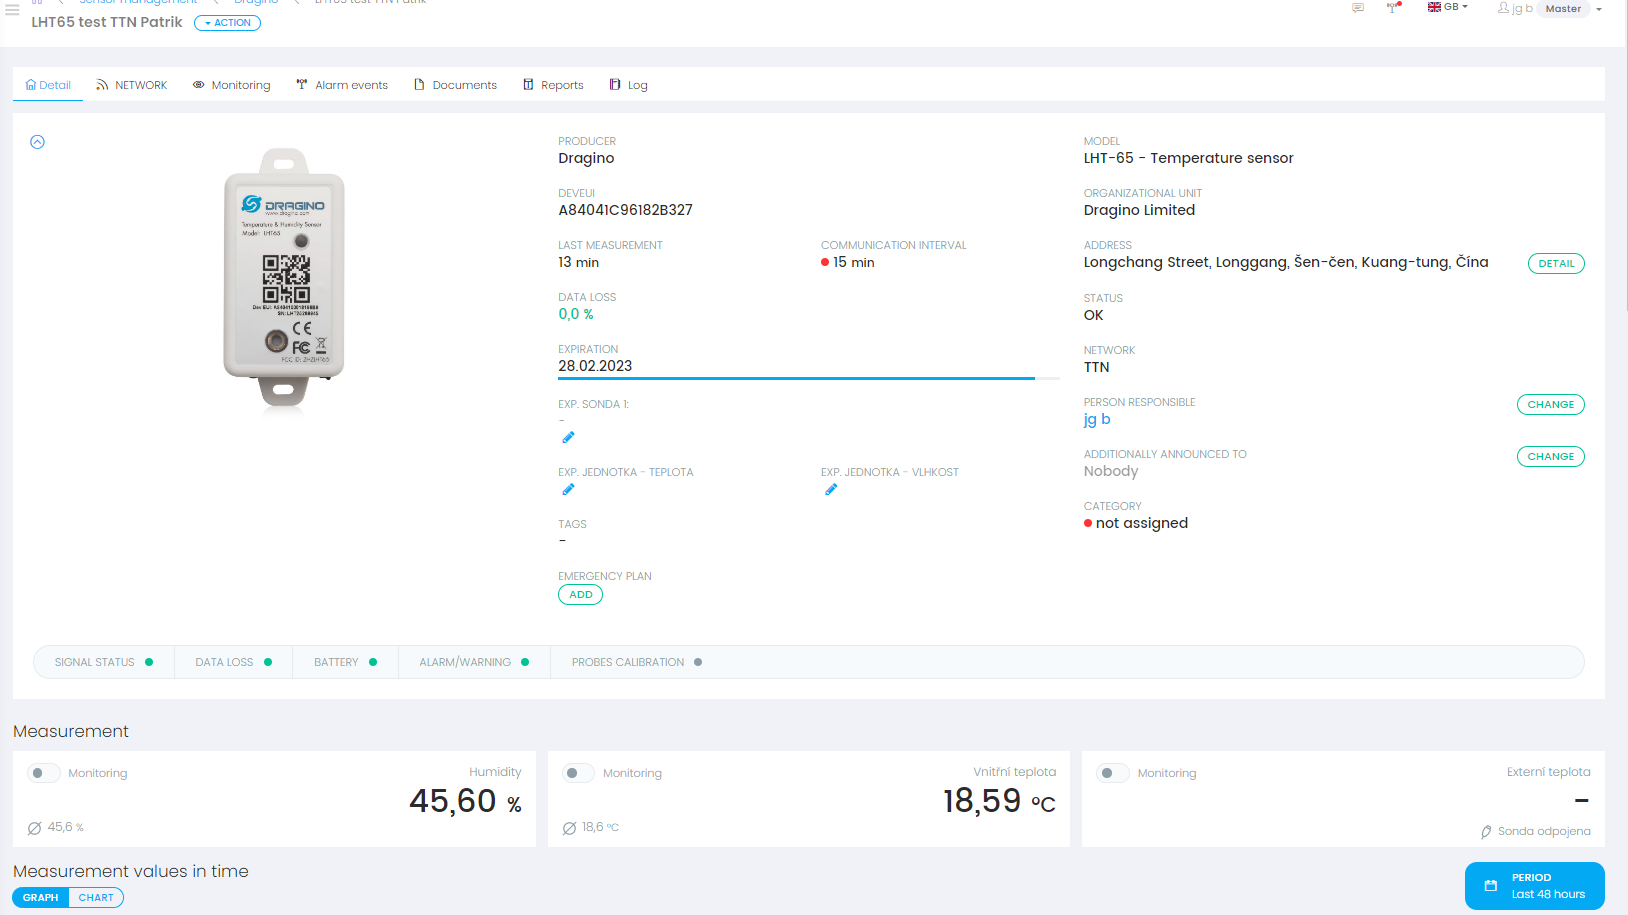
Task: Click the 13 min last measurement value
Action: [578, 262]
